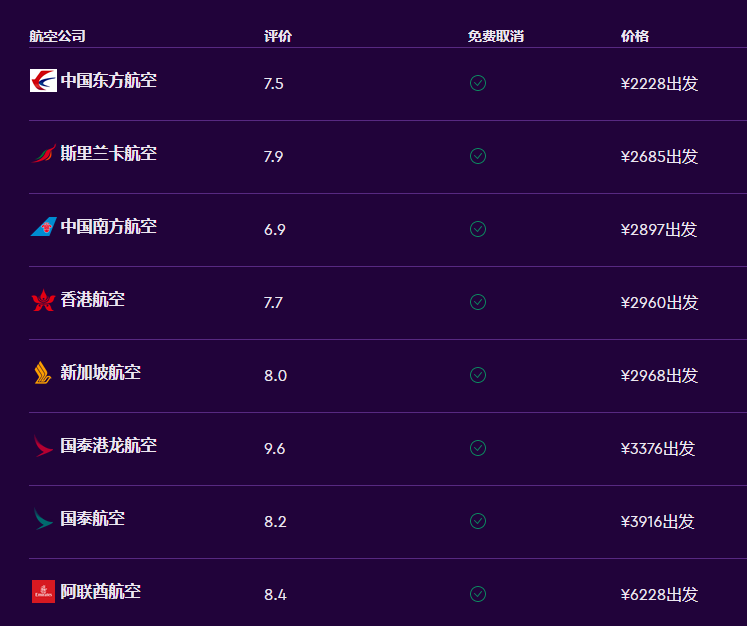Click the ¥2968出发 price
The image size is (747, 626).
pos(659,375)
